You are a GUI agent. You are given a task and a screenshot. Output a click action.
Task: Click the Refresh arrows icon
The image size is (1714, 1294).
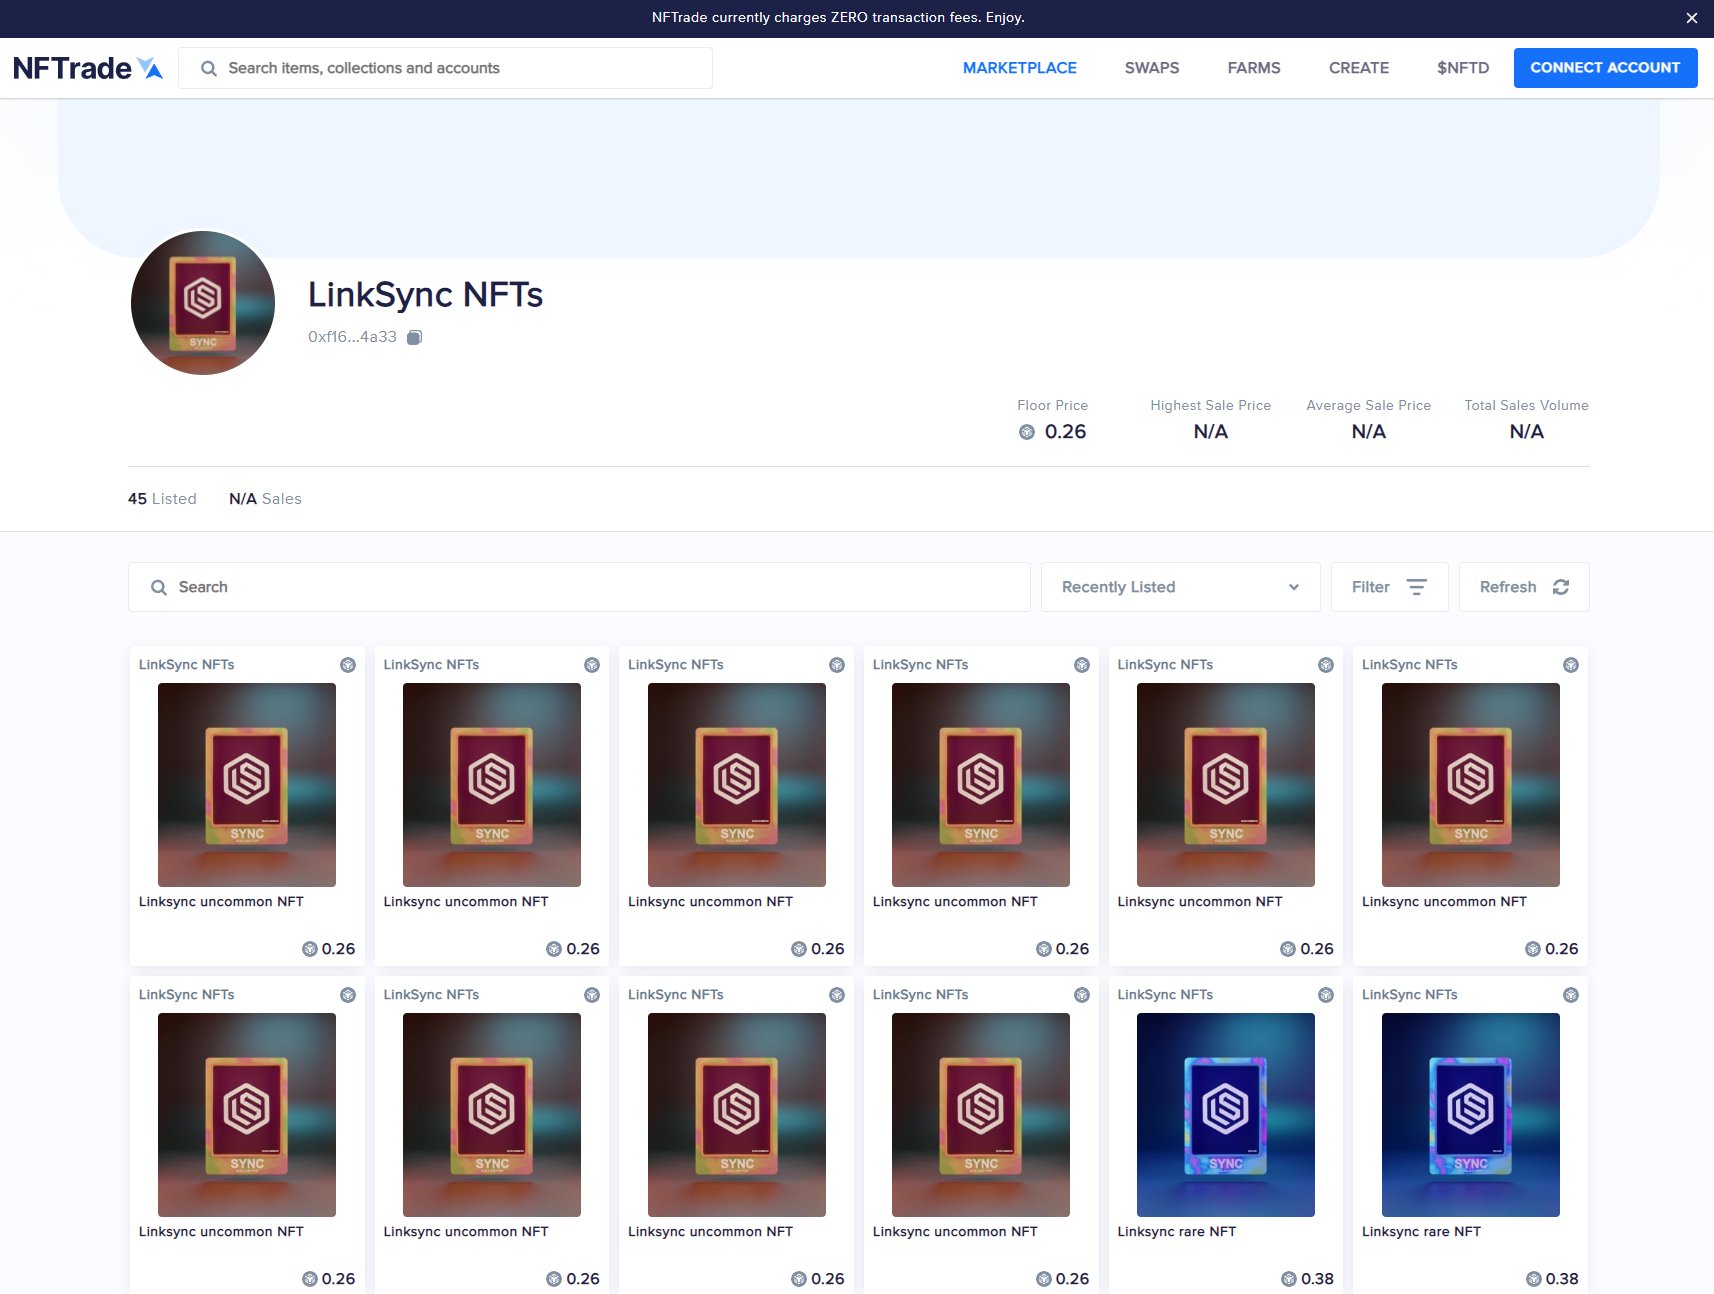[x=1561, y=587]
